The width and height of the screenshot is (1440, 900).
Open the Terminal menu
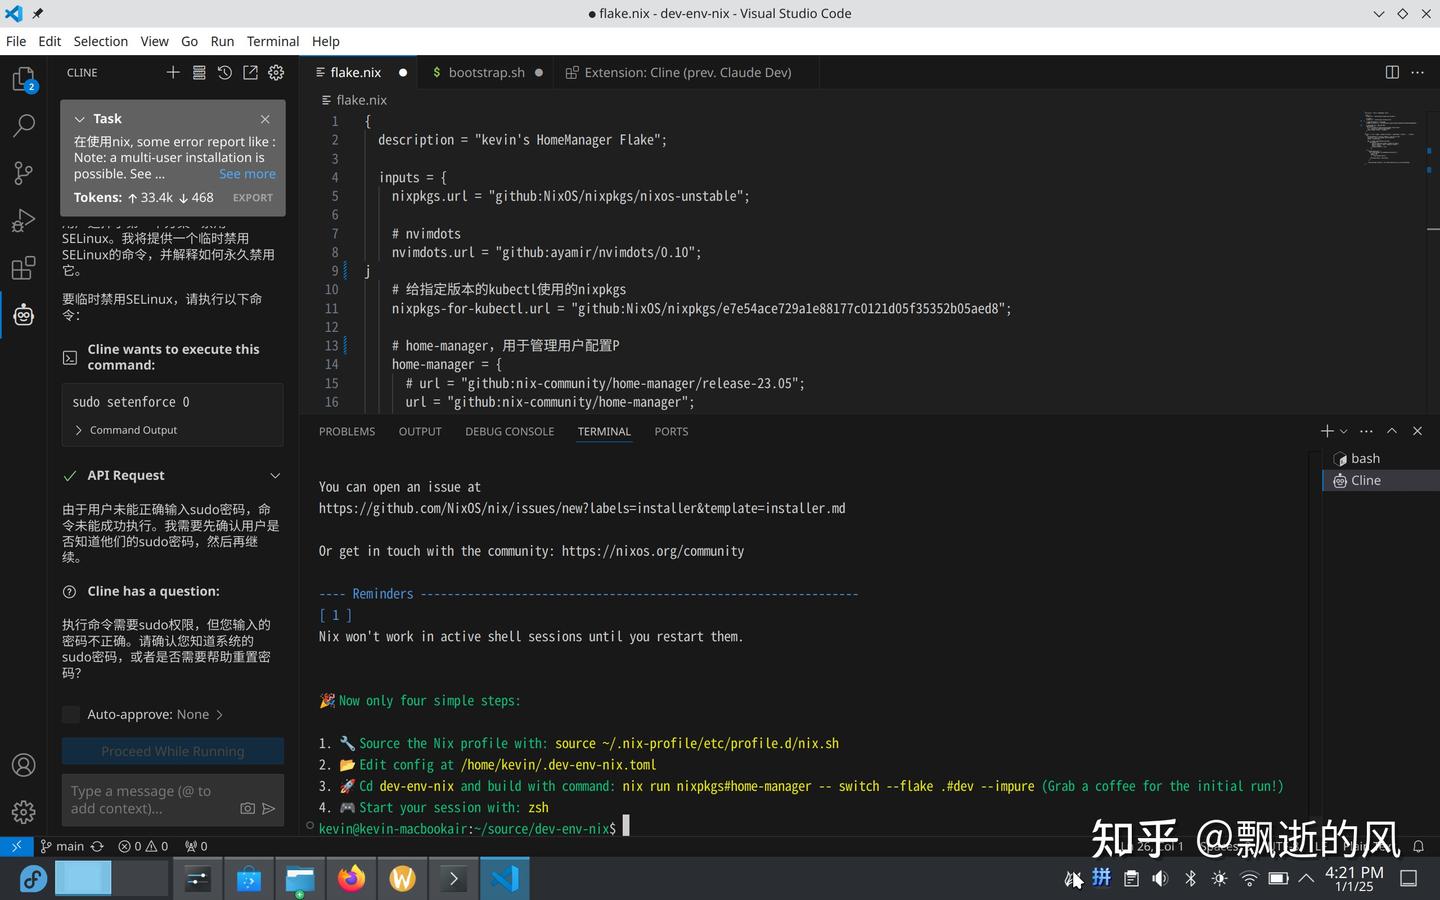272,41
